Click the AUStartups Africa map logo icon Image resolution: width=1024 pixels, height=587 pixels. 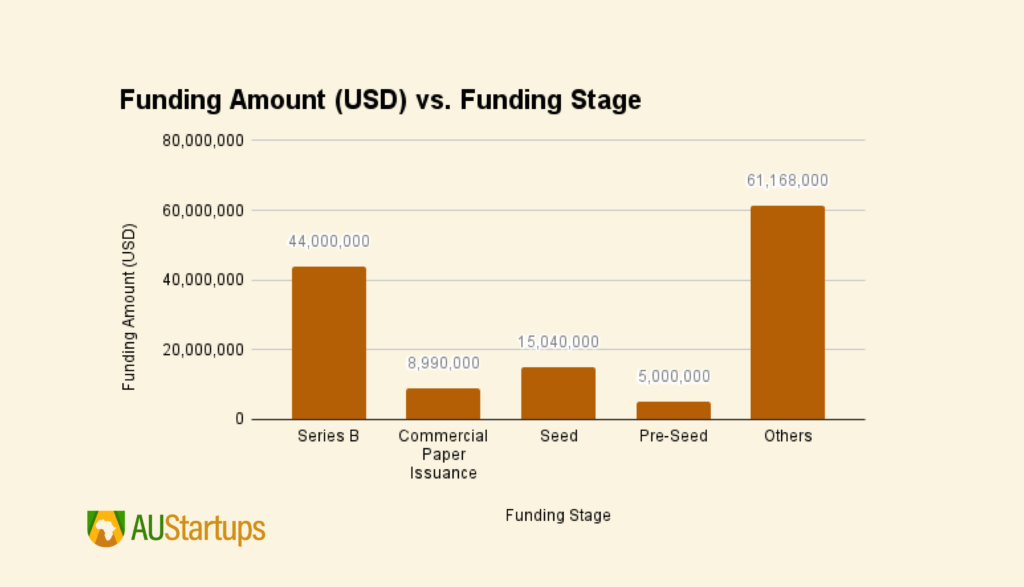pyautogui.click(x=105, y=528)
